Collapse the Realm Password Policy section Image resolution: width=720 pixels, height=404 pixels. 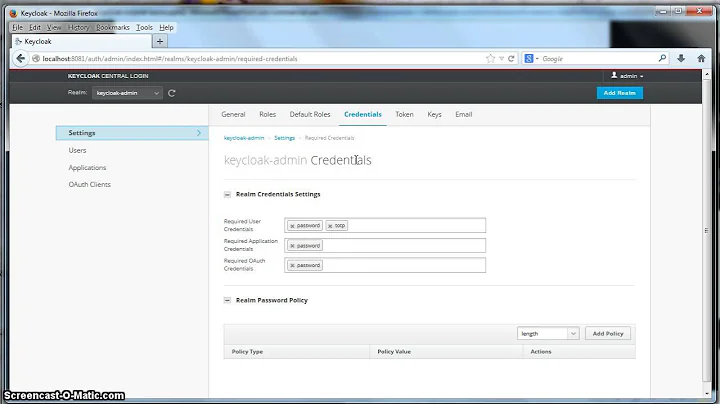coord(227,300)
